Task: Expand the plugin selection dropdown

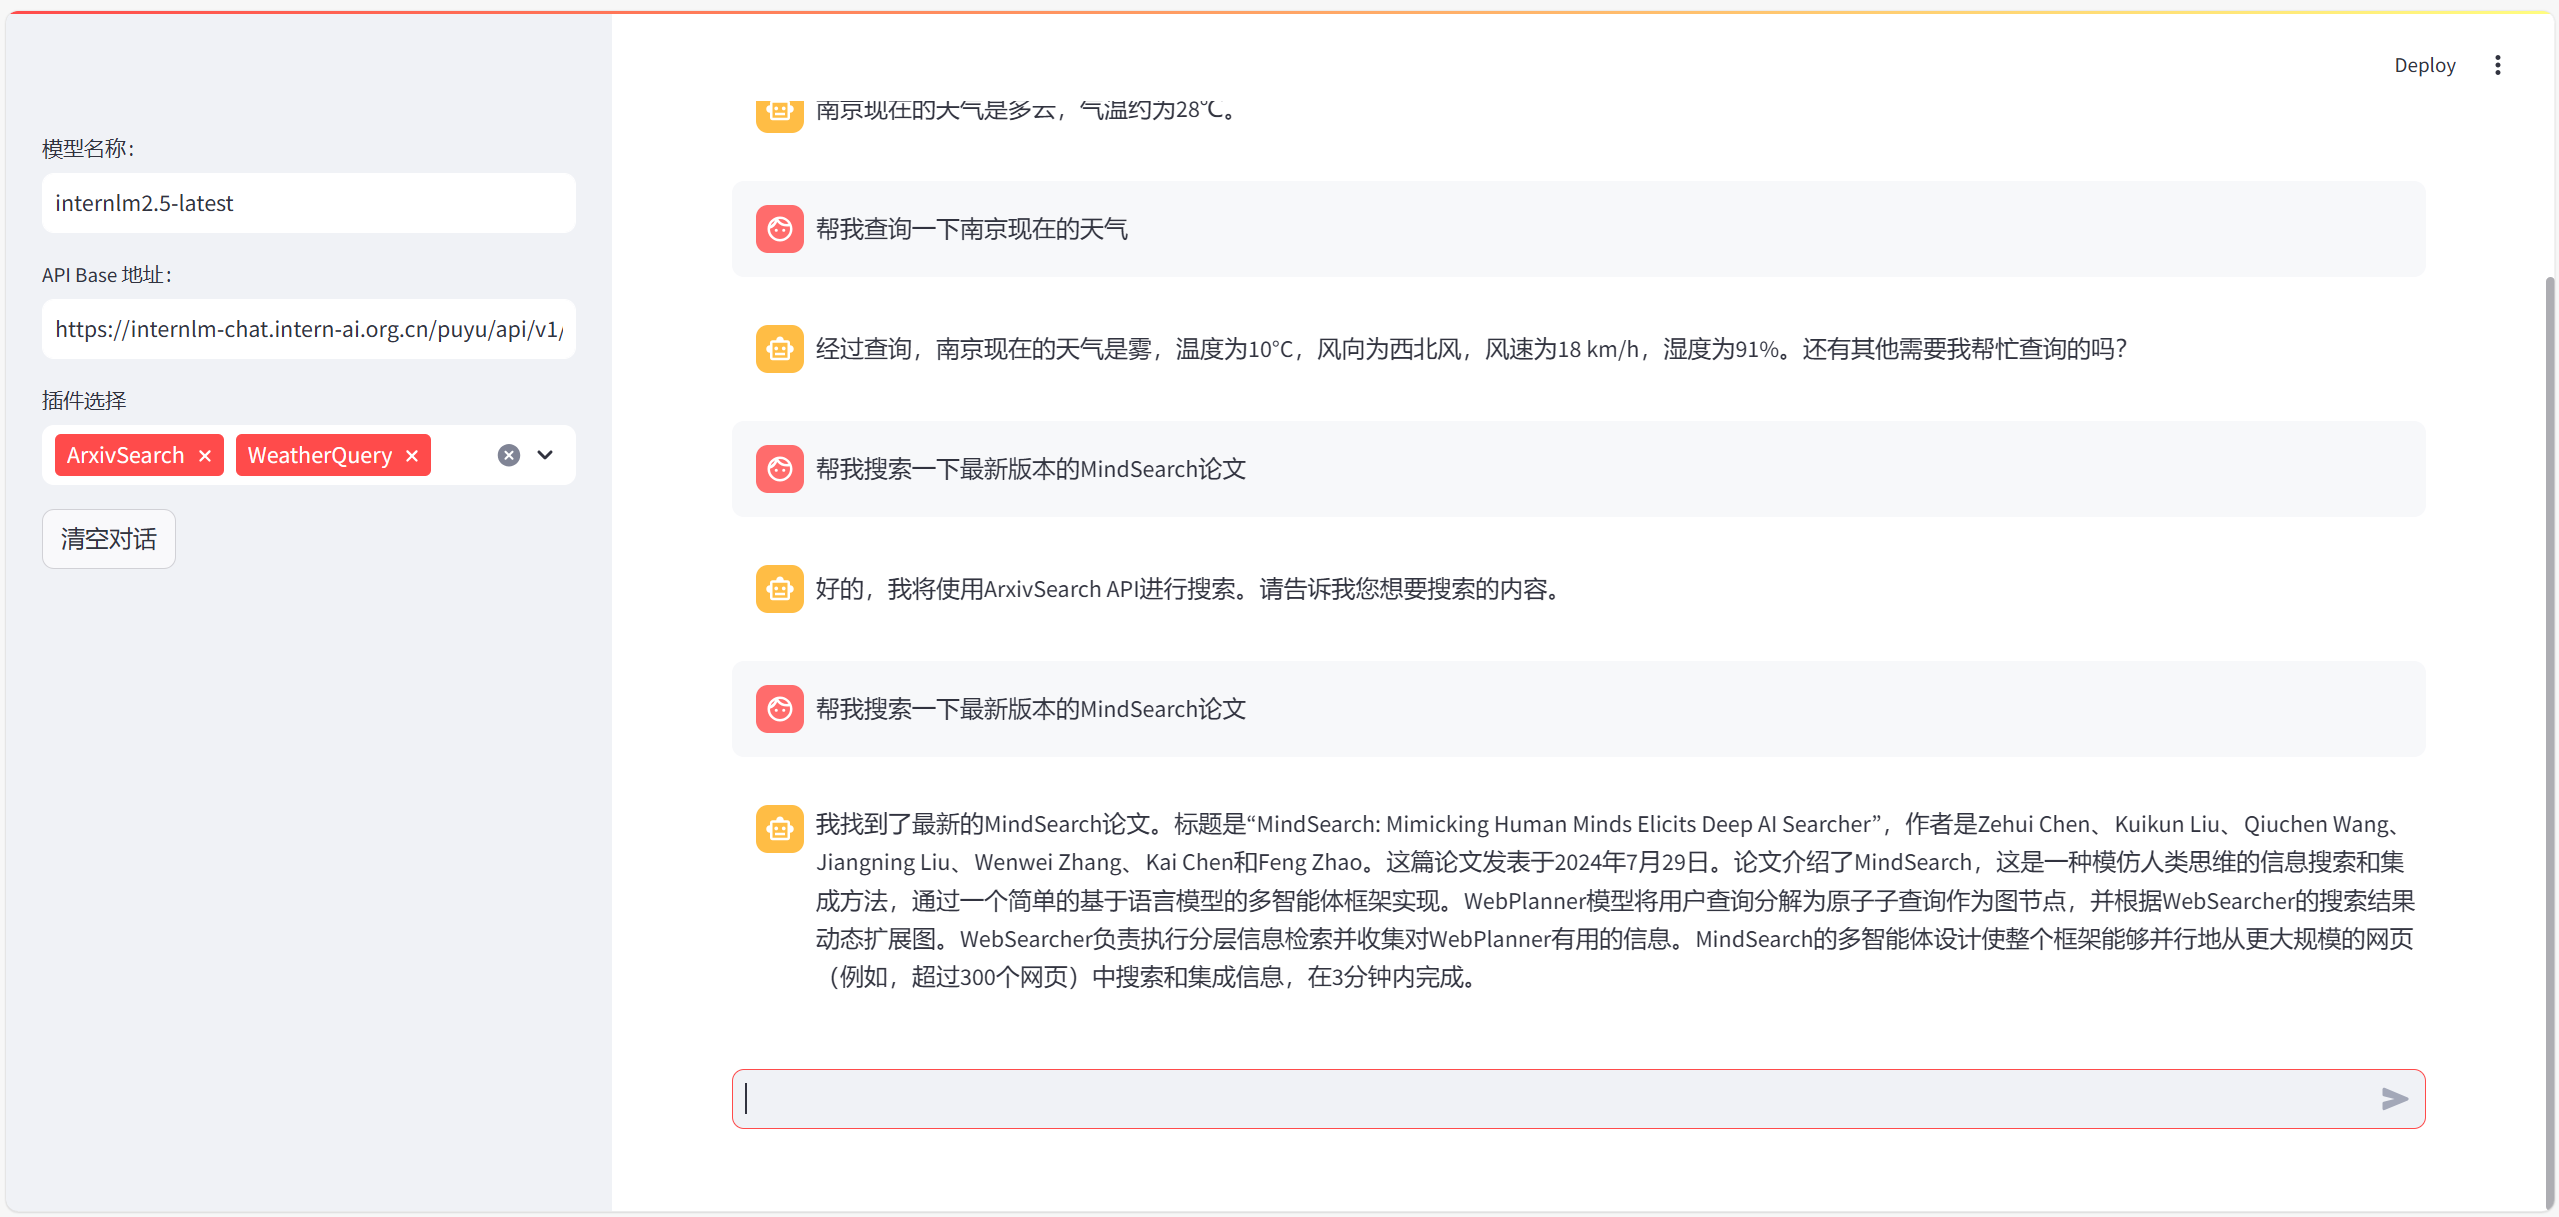Action: [545, 455]
